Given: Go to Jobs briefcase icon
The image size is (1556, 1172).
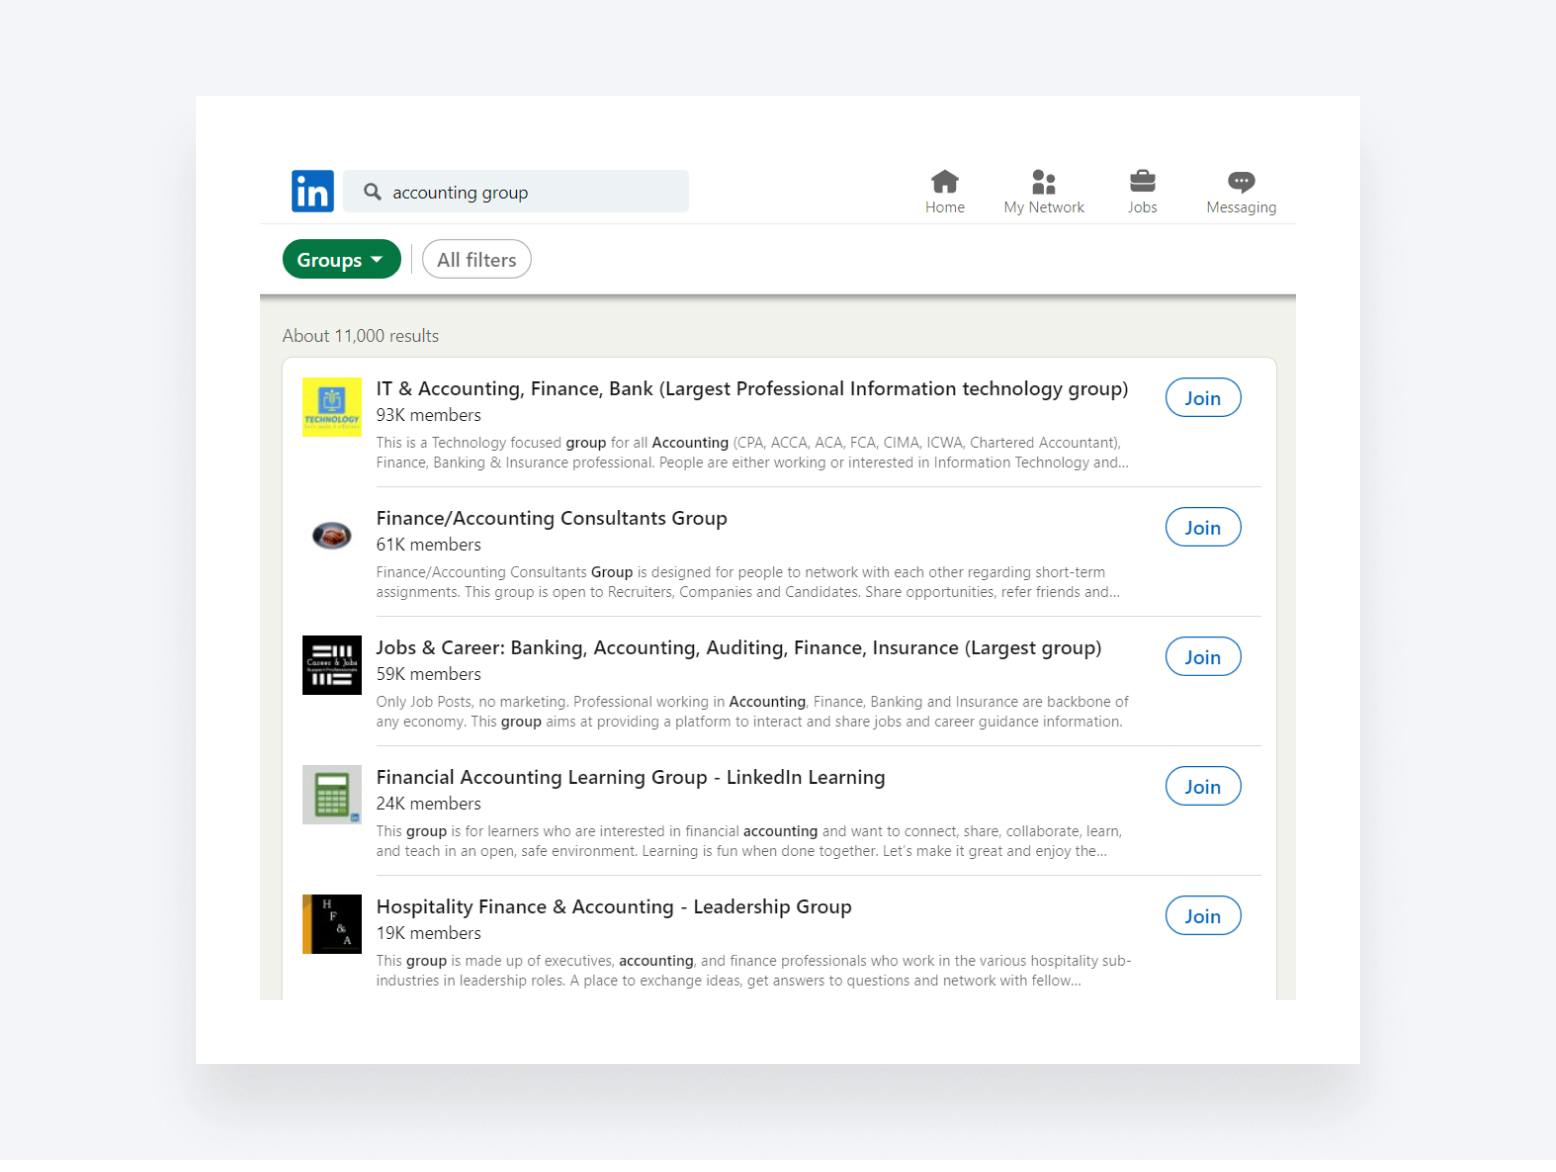Looking at the screenshot, I should click(1142, 182).
